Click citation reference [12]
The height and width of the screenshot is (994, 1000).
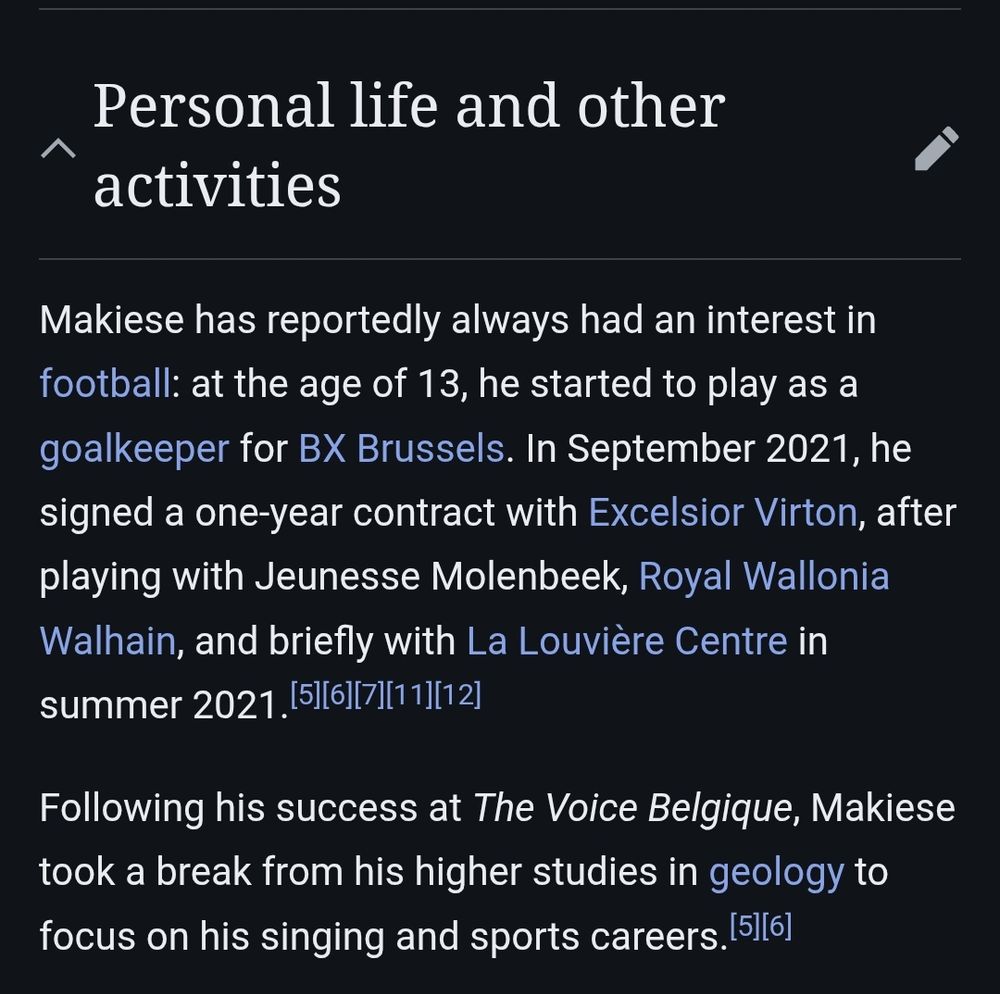click(460, 690)
